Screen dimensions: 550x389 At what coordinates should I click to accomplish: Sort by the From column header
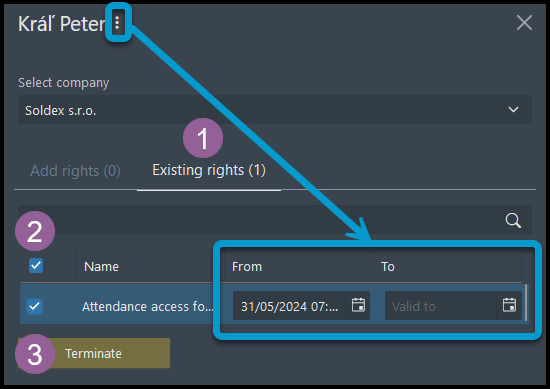coord(247,267)
